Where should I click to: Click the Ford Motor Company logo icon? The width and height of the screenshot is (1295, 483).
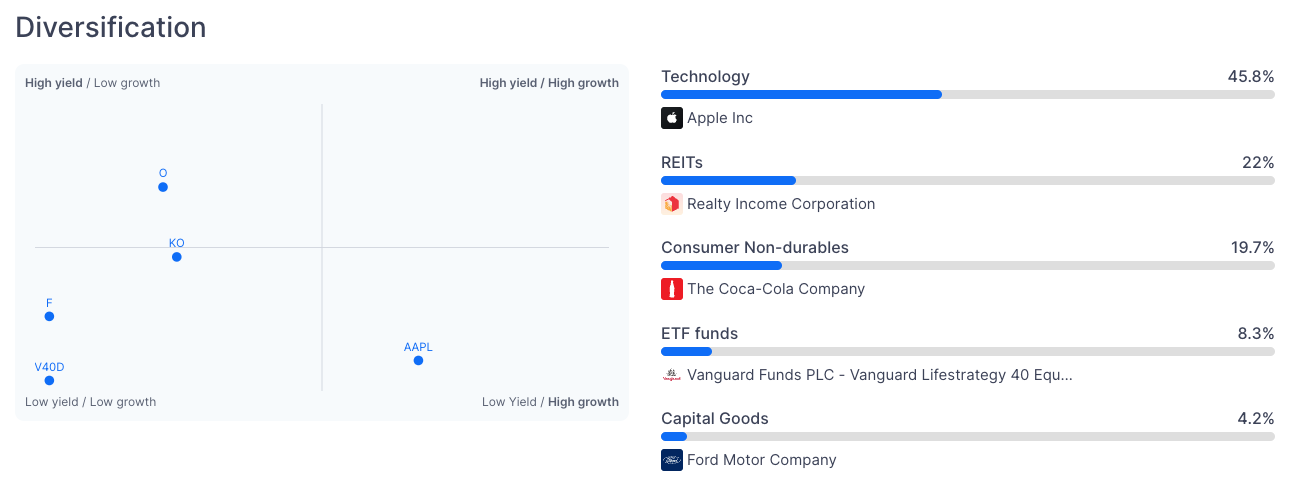pyautogui.click(x=671, y=460)
